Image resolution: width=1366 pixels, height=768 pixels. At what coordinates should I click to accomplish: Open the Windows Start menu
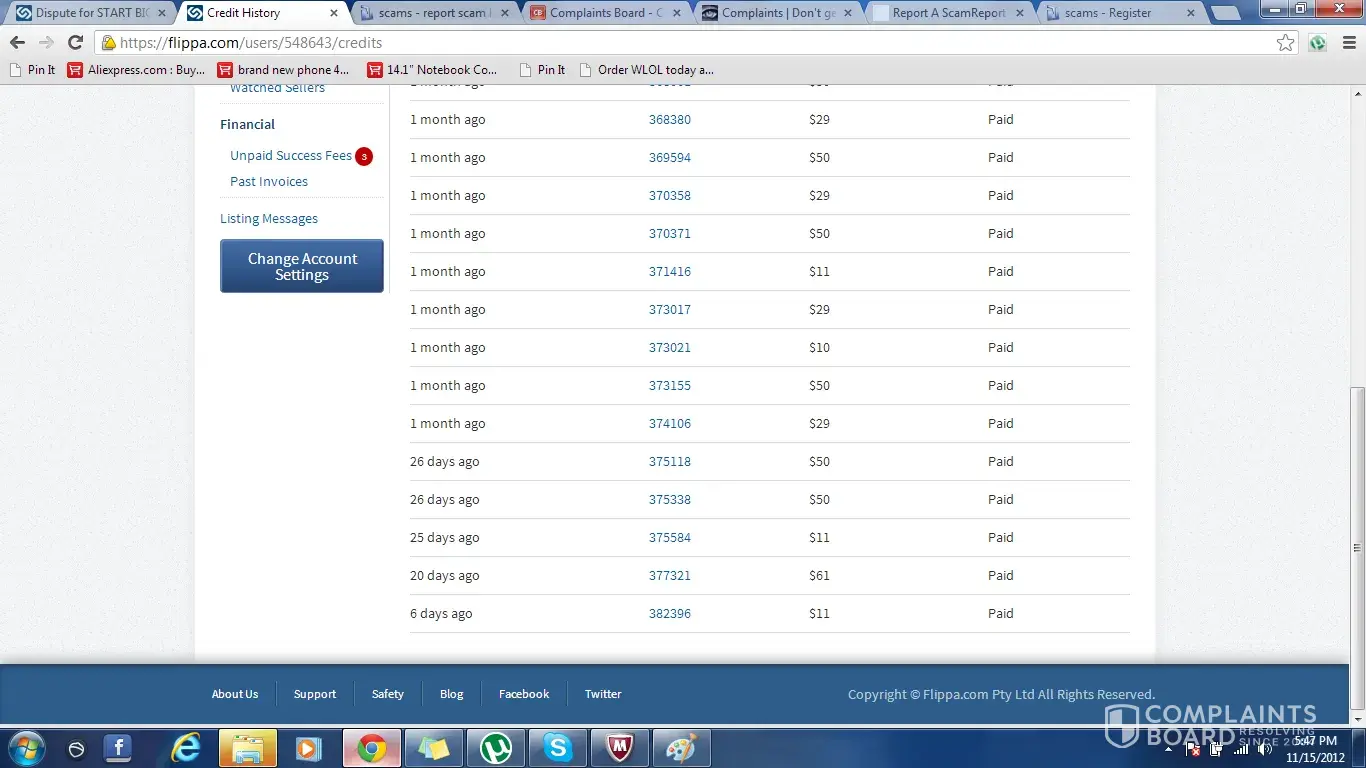(26, 748)
